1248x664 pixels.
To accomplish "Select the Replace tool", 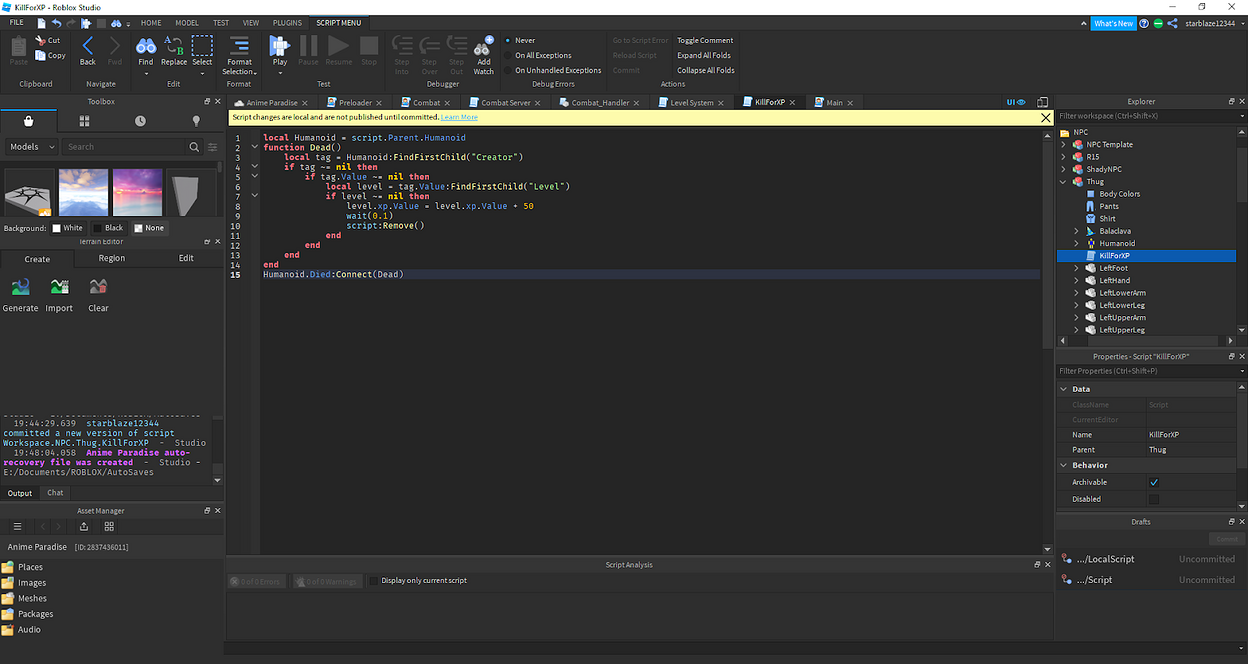I will pos(173,48).
